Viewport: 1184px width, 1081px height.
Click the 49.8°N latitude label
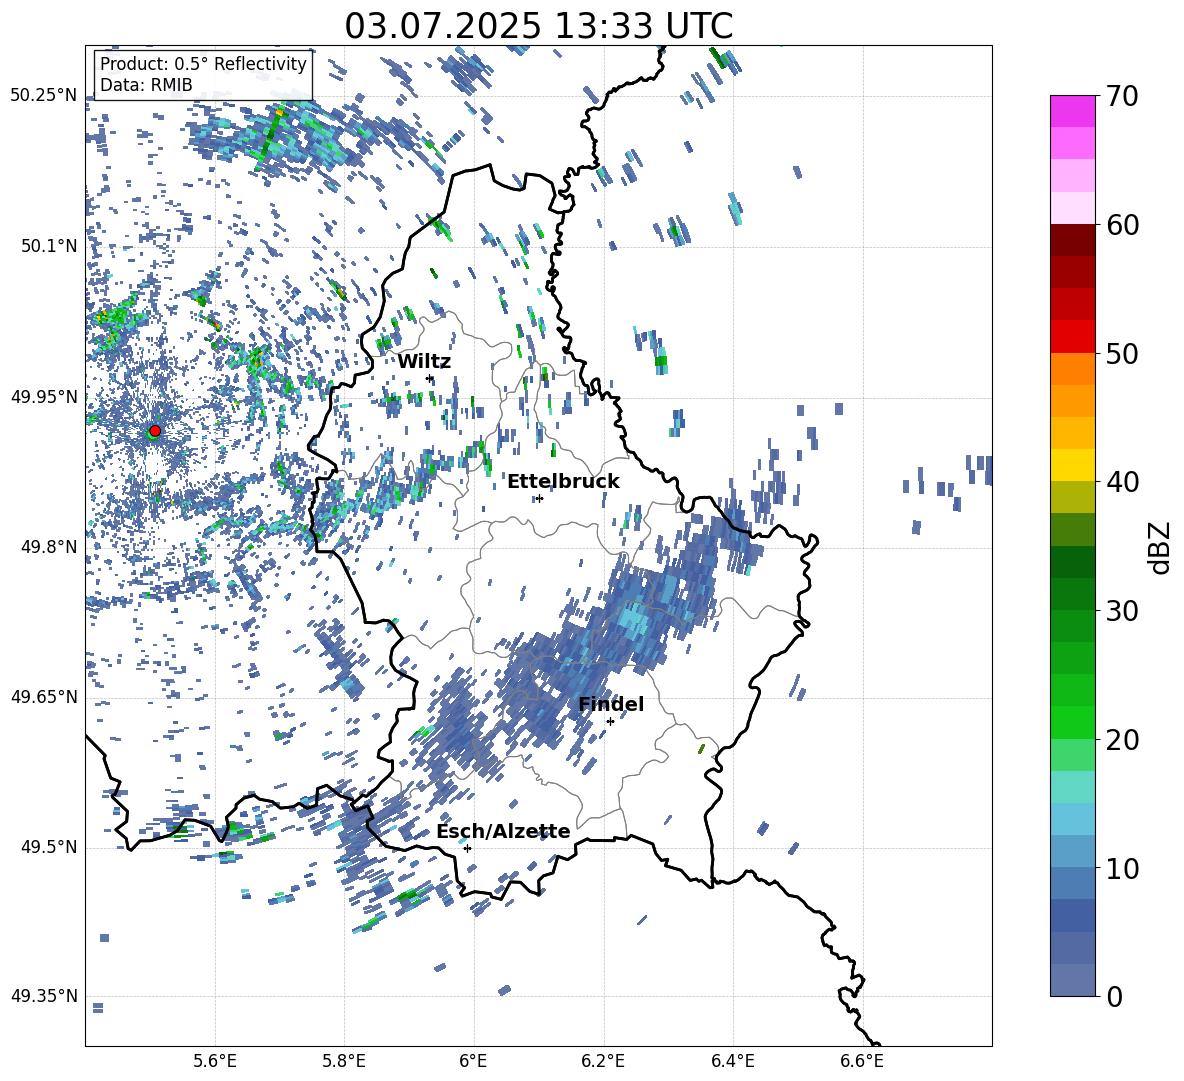pos(49,547)
